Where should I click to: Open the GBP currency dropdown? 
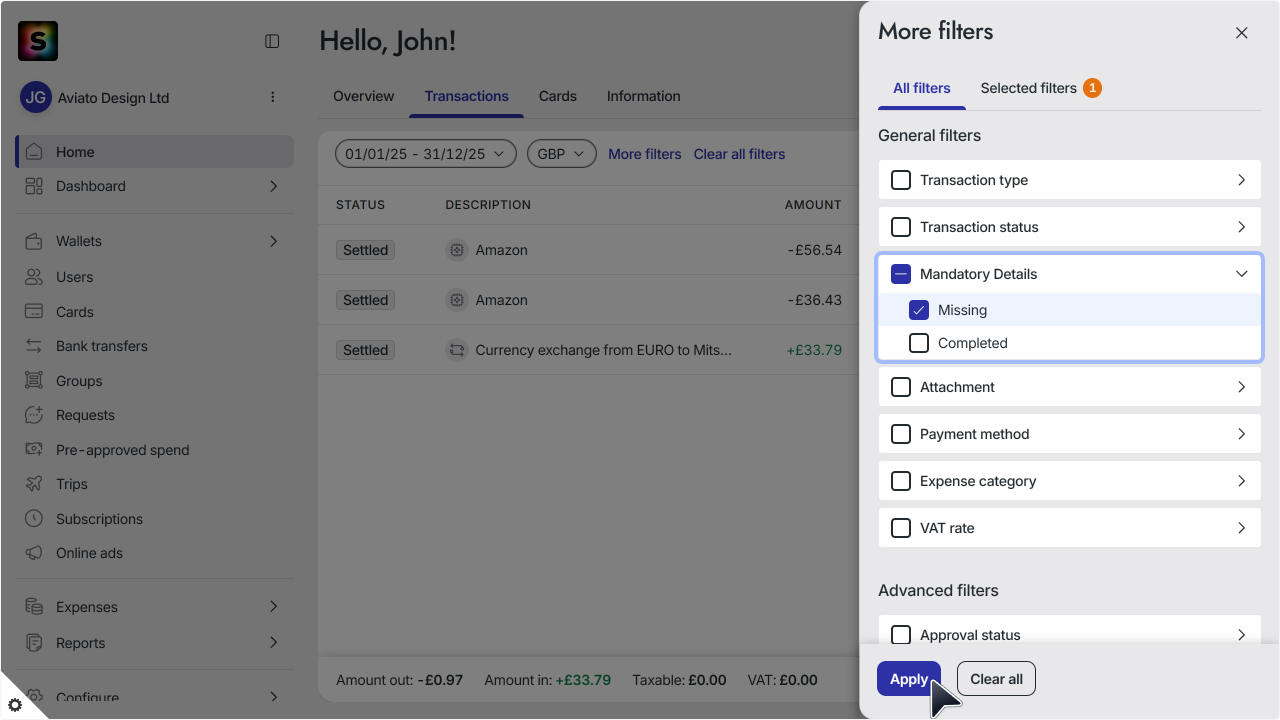(x=562, y=154)
